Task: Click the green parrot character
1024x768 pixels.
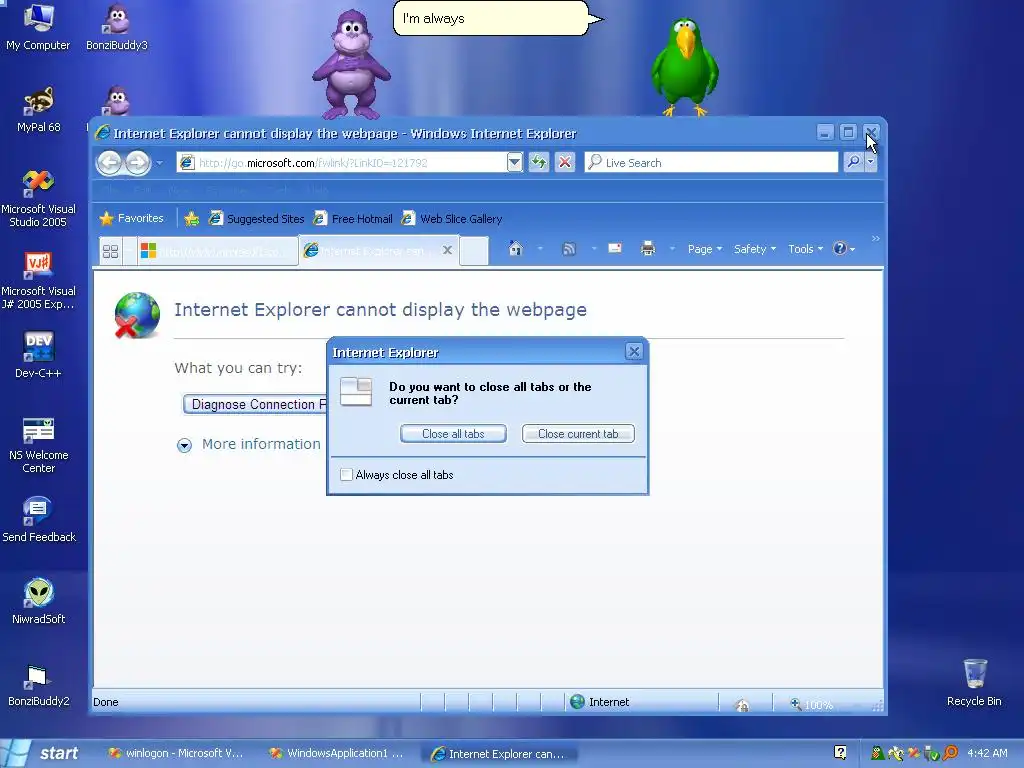Action: 684,67
